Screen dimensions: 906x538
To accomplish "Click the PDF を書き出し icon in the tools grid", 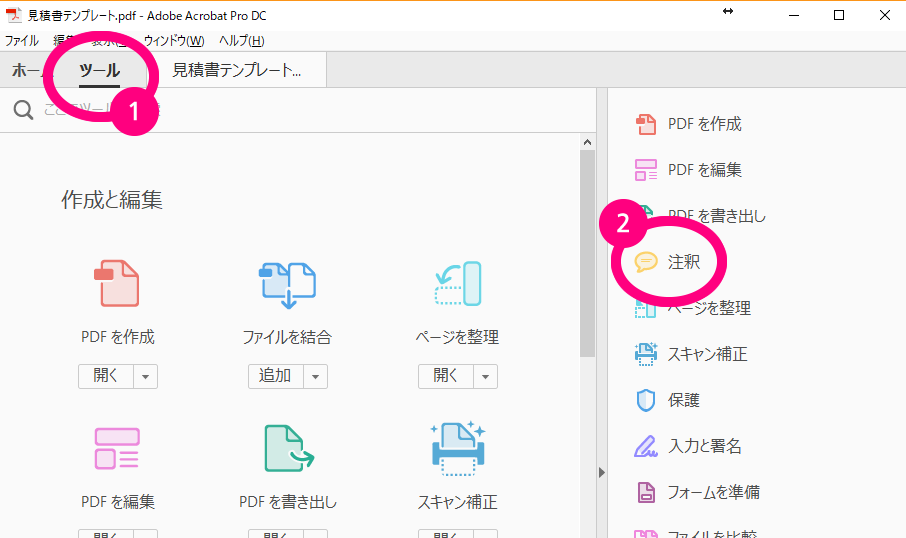I will coord(289,448).
